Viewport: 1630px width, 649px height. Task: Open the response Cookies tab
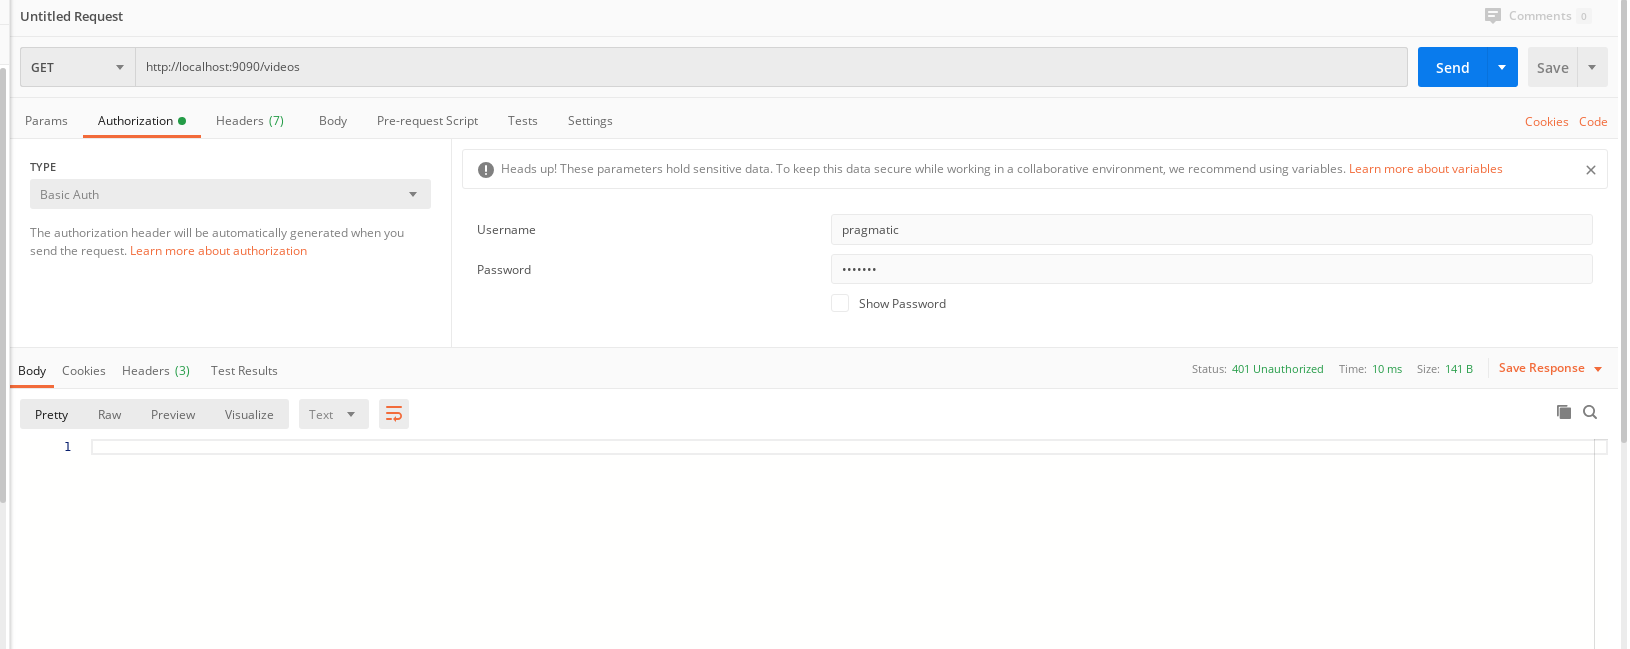coord(84,371)
